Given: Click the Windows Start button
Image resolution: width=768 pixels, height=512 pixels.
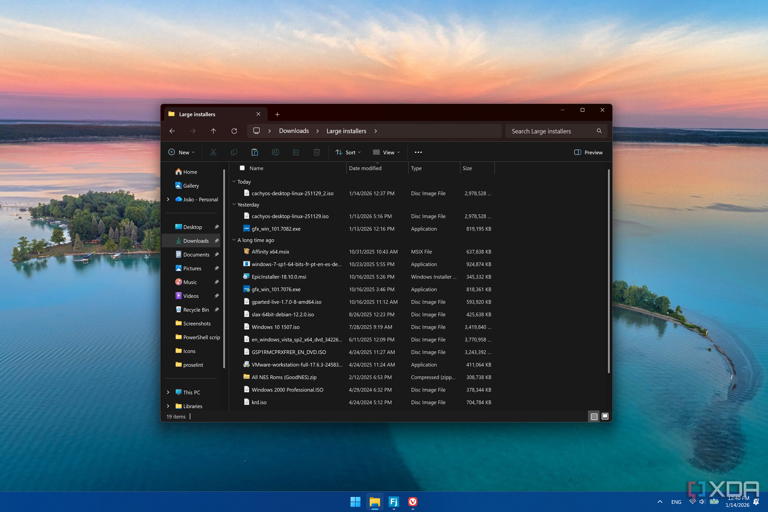Looking at the screenshot, I should (x=355, y=502).
